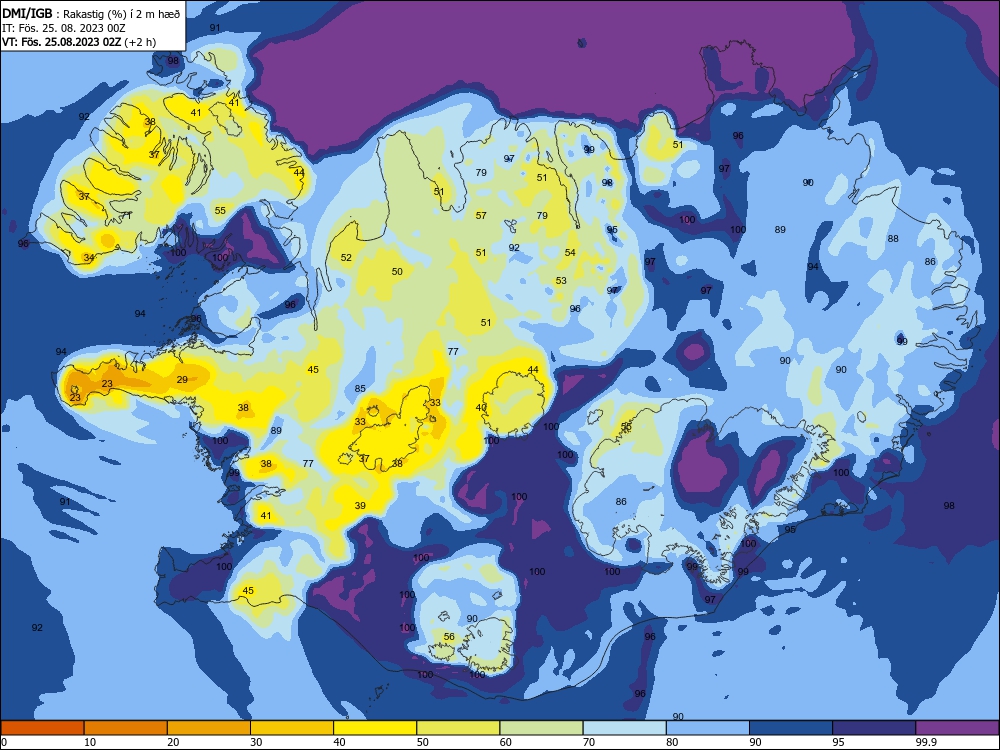
Task: Click the 'DMI/IGB' title text
Action: point(27,13)
